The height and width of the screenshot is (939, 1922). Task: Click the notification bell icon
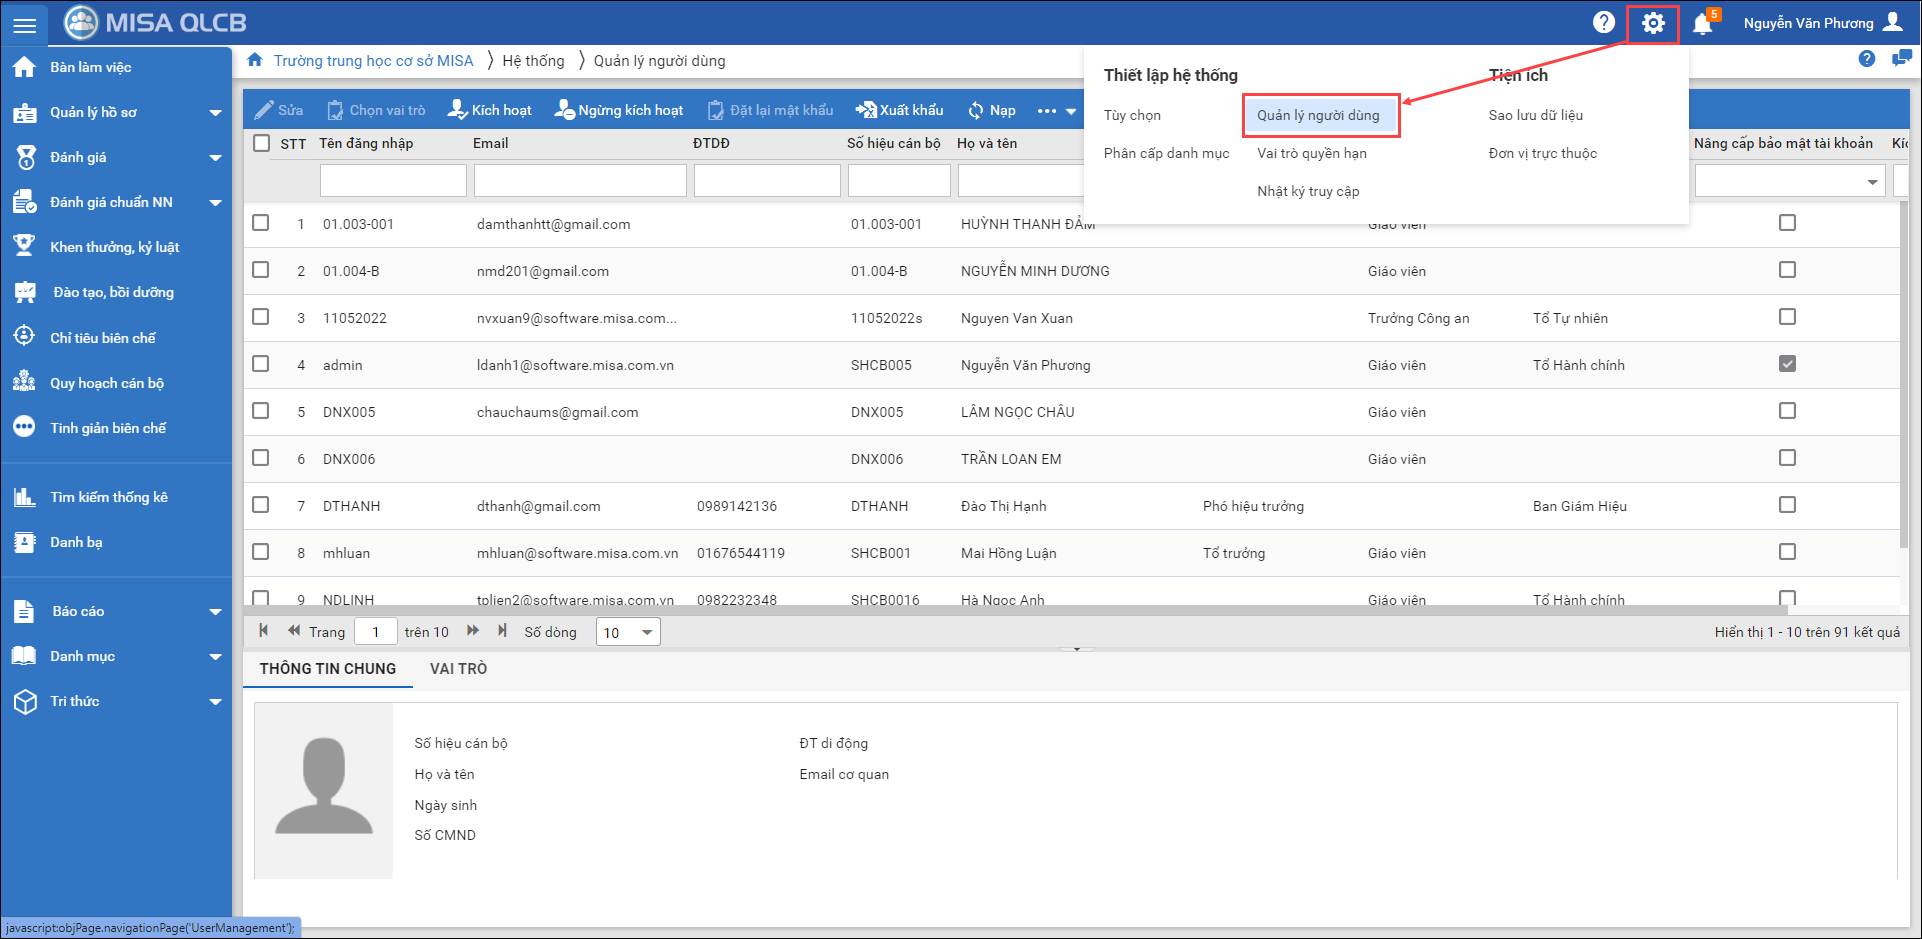[x=1702, y=23]
